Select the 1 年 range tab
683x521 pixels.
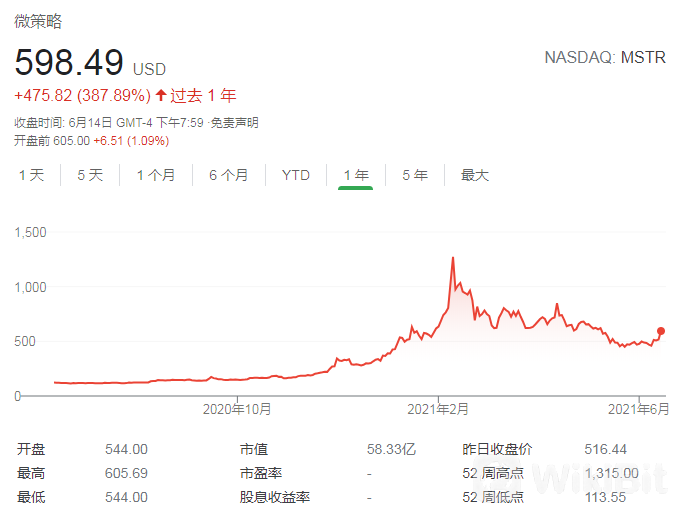click(356, 175)
